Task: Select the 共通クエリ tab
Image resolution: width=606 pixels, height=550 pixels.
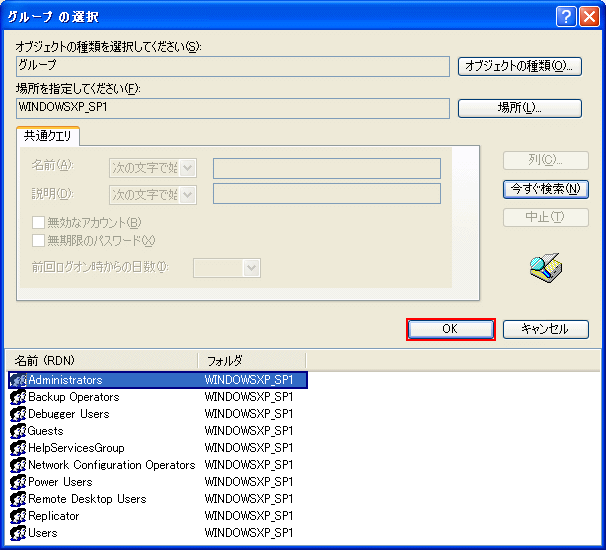Action: click(48, 136)
